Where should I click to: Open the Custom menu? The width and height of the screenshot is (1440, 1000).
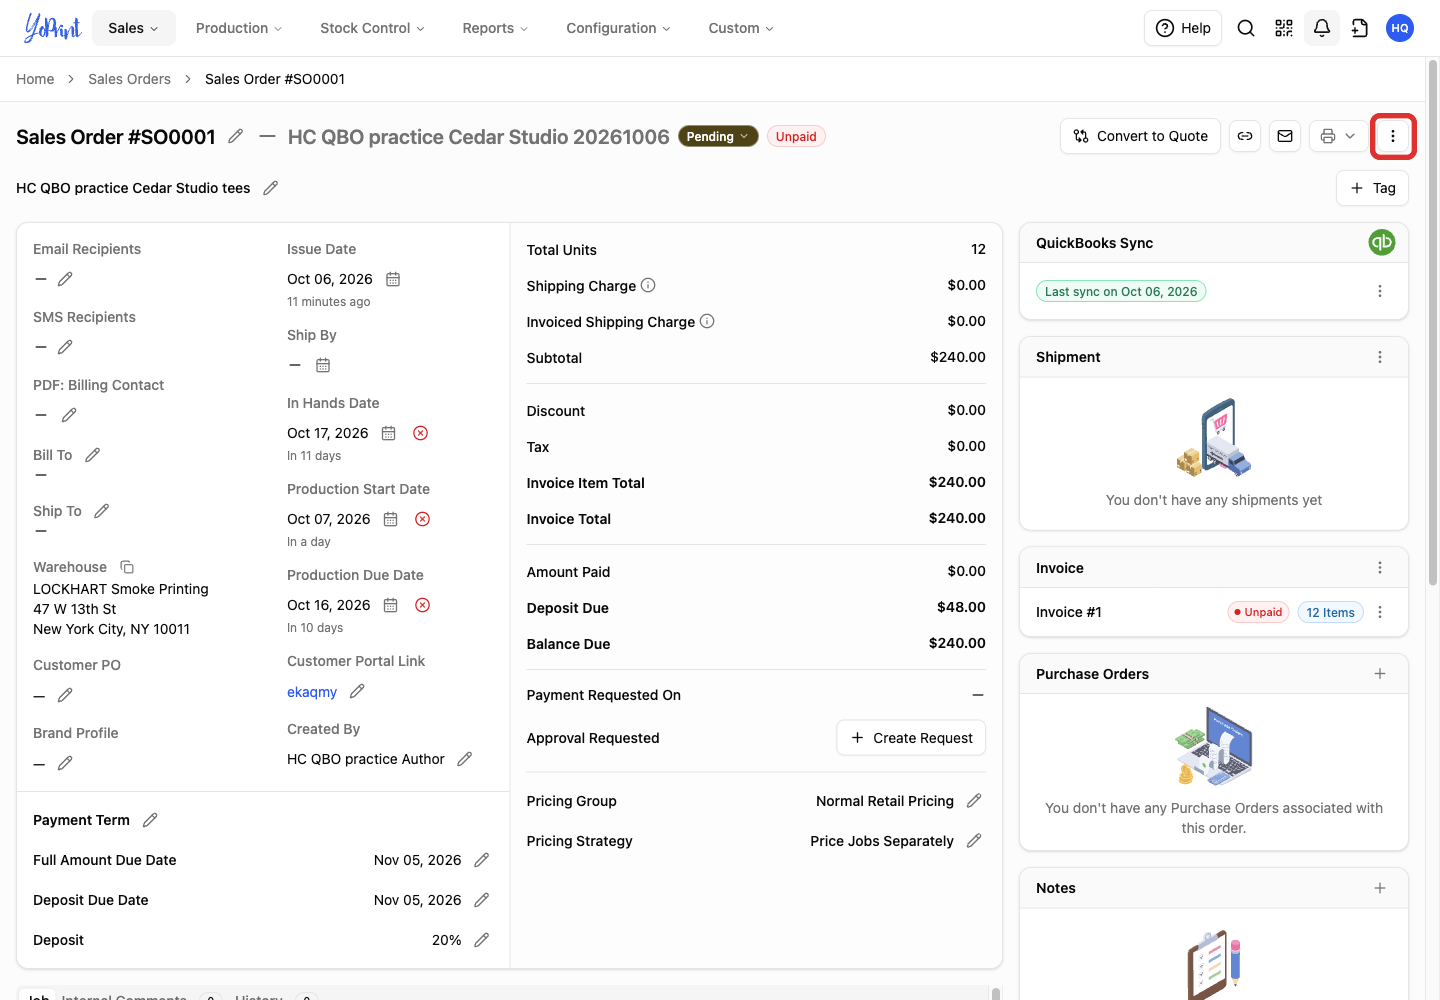741,28
